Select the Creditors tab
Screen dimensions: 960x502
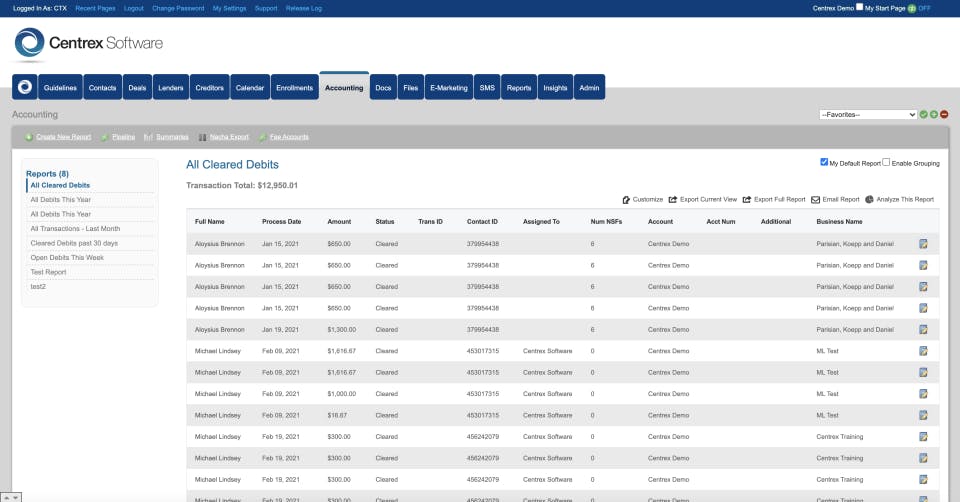(x=209, y=88)
